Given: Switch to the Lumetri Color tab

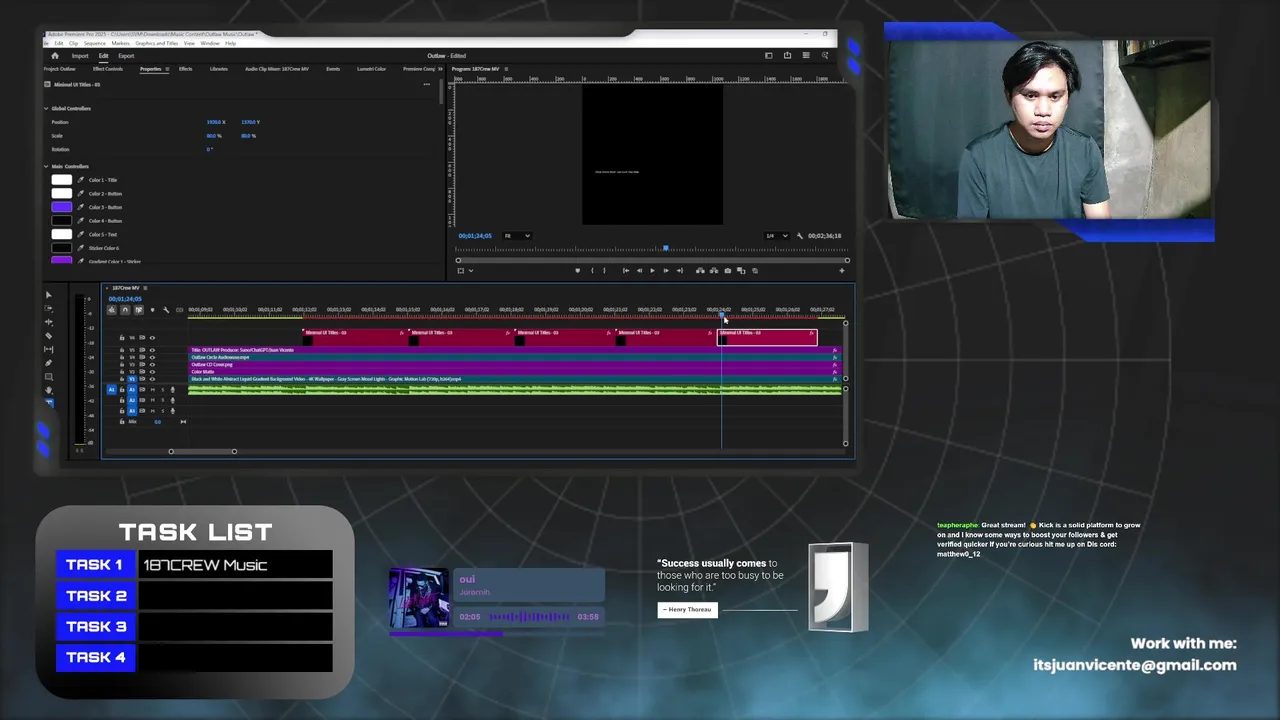Looking at the screenshot, I should pyautogui.click(x=371, y=69).
